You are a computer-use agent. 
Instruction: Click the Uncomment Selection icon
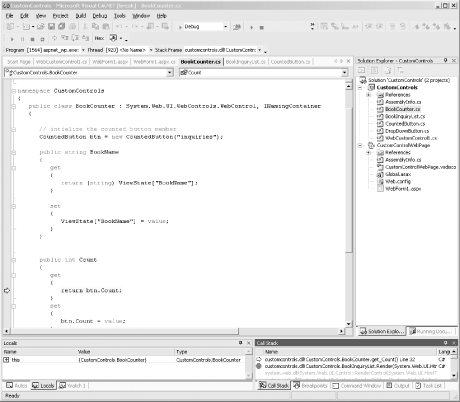(x=403, y=26)
